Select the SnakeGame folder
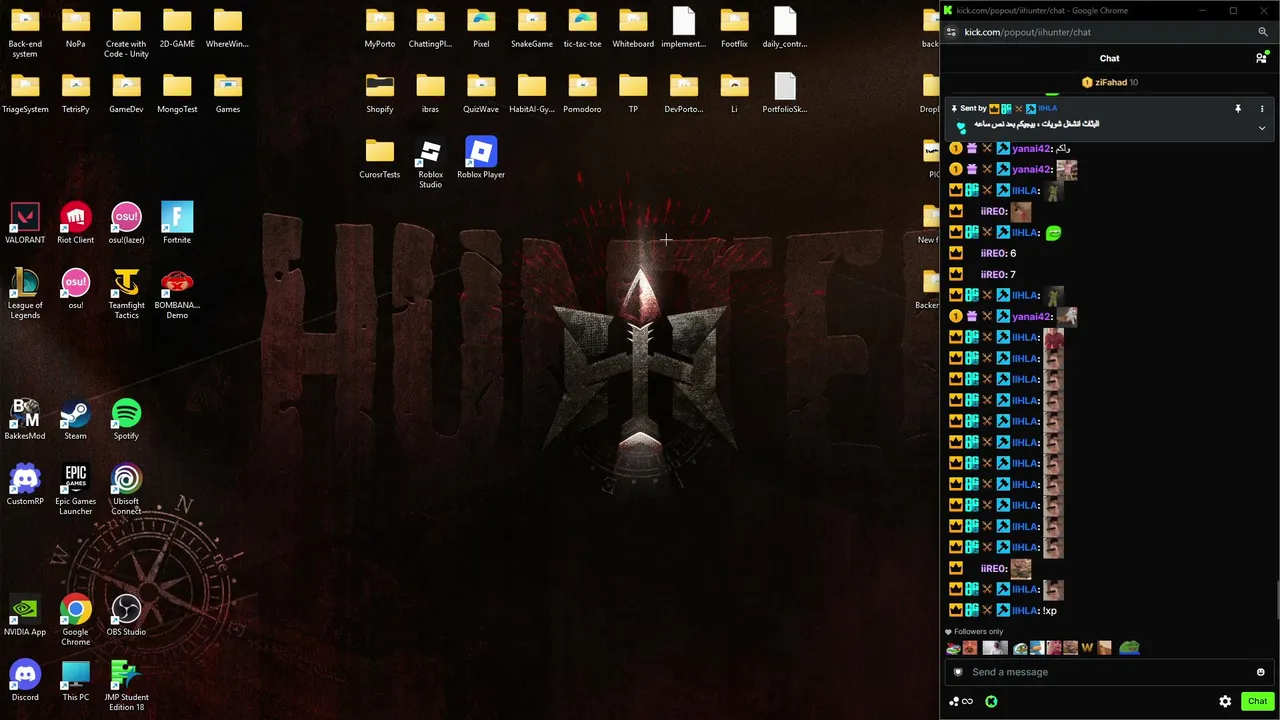 [532, 28]
